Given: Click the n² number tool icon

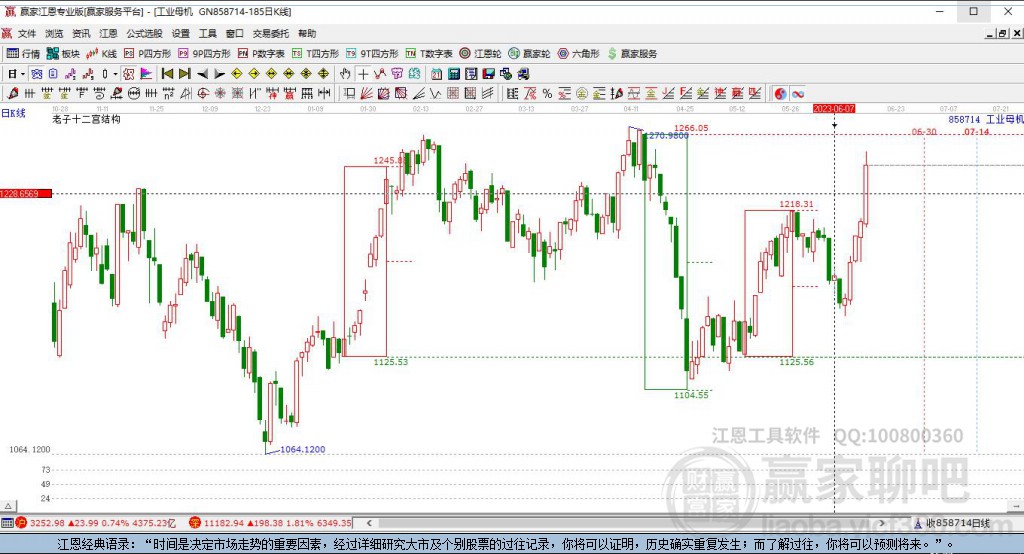Looking at the screenshot, I should (168, 93).
